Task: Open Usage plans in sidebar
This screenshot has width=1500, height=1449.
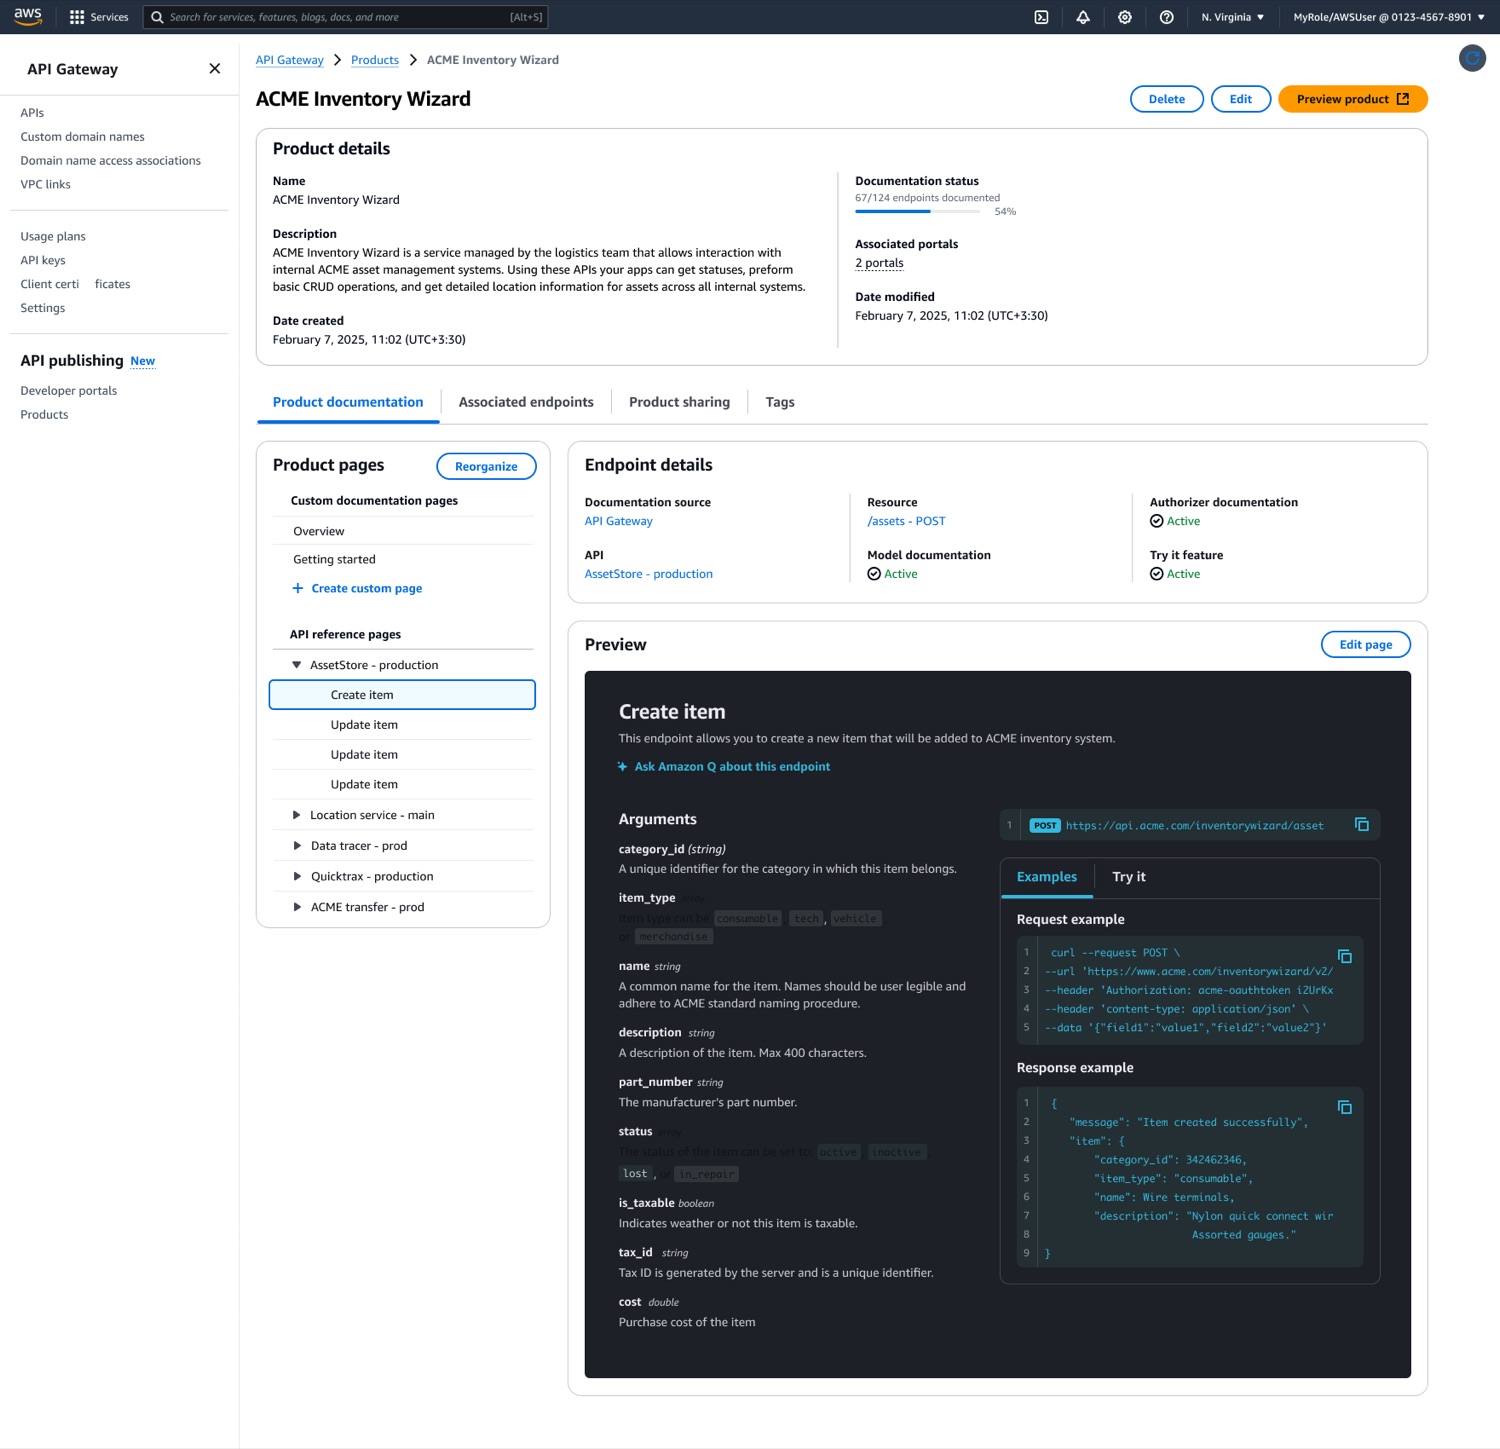Action: click(x=53, y=237)
